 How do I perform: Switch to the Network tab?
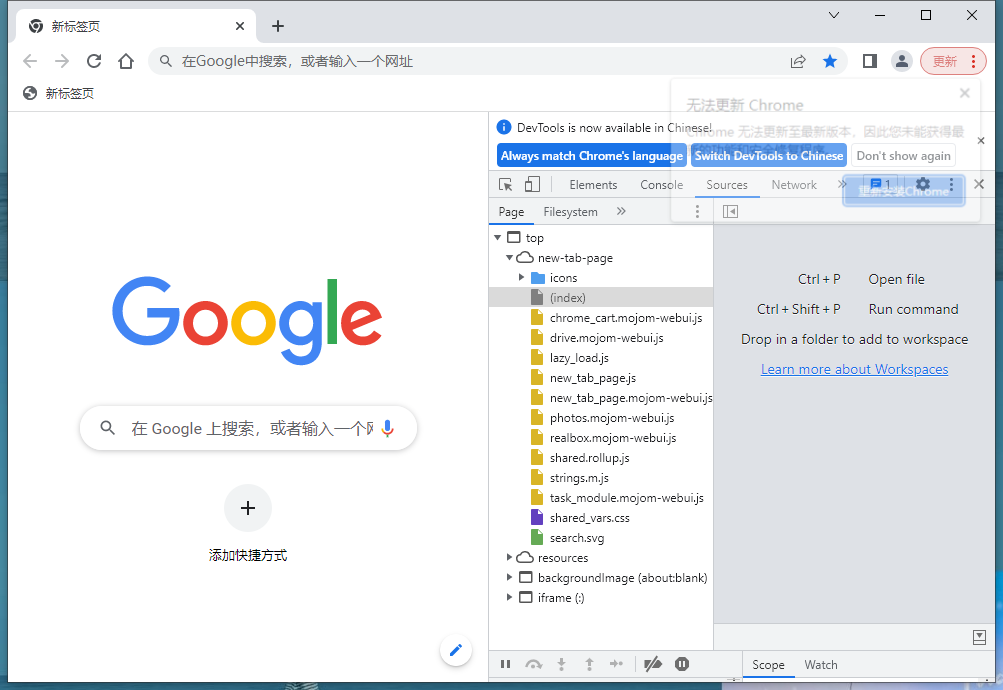tap(794, 185)
